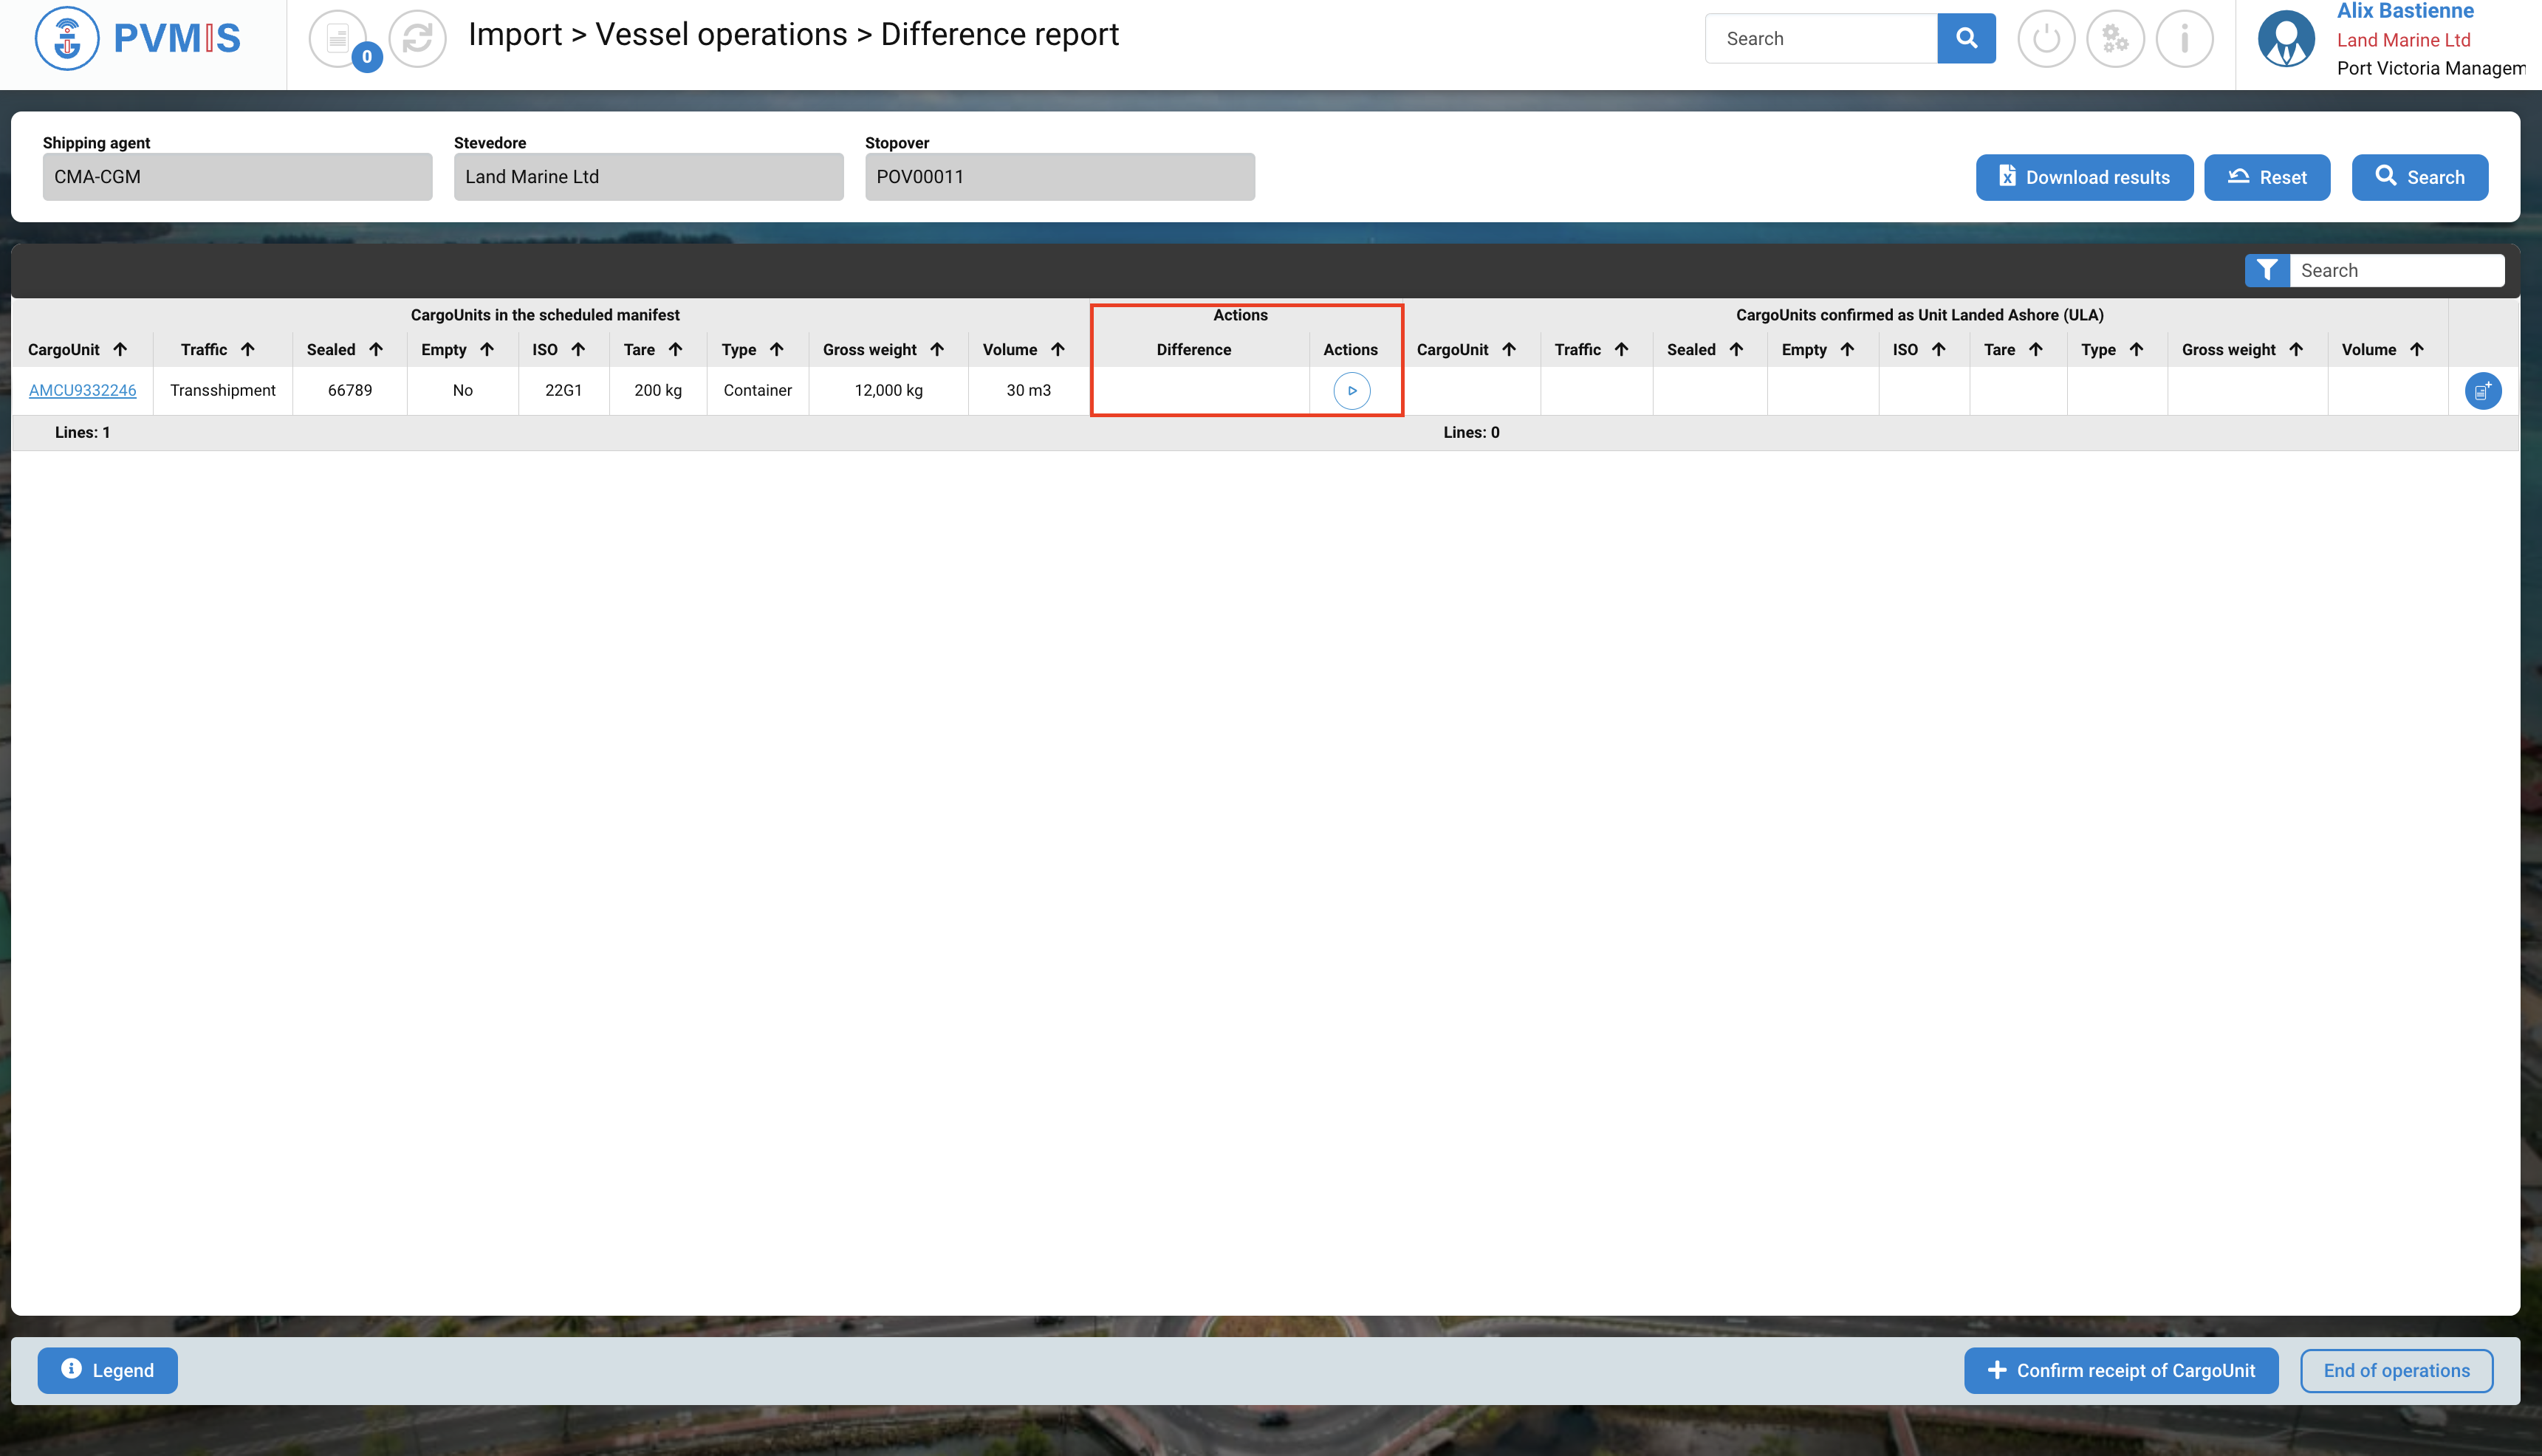Open the user profile avatar
Viewport: 2542px width, 1456px height.
pos(2286,39)
